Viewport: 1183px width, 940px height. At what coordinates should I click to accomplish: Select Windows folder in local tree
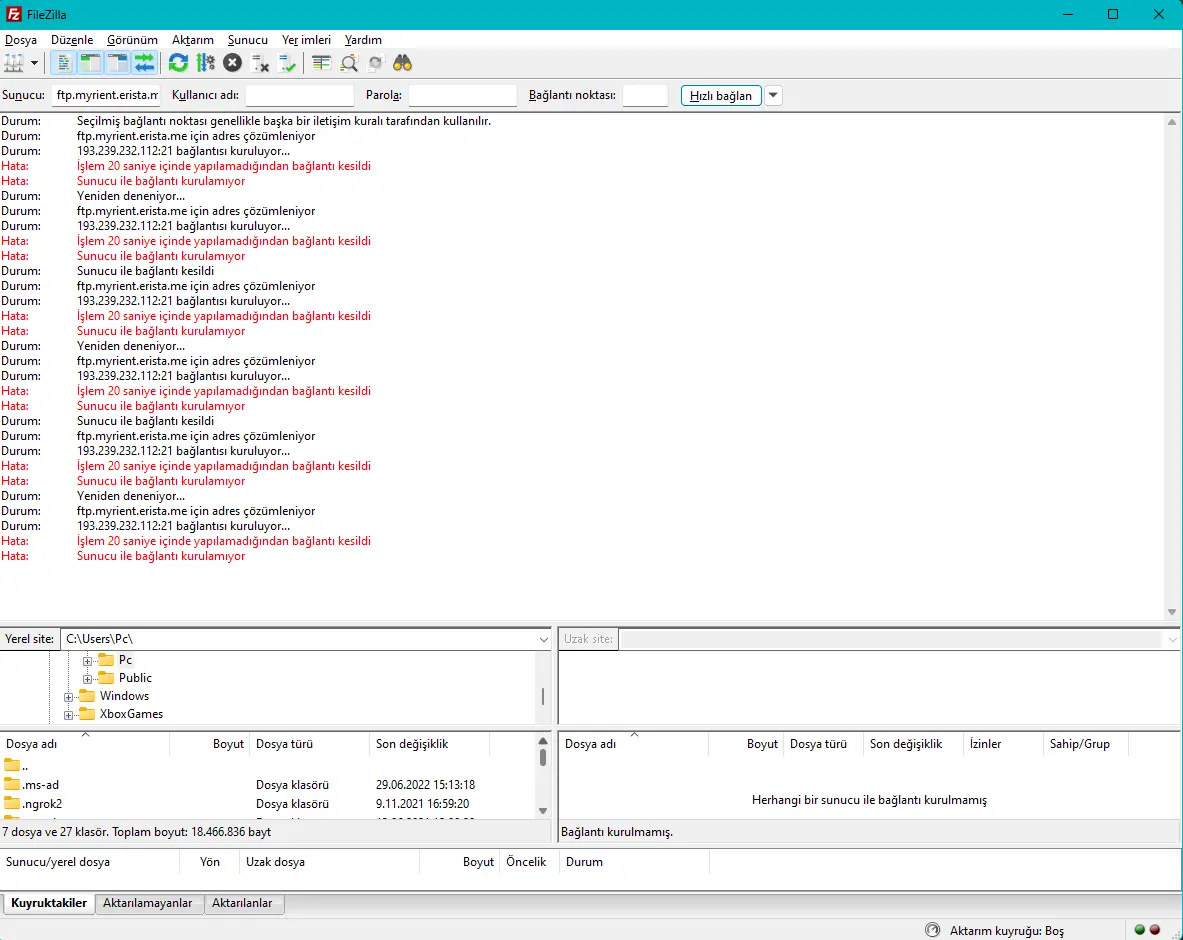(x=124, y=696)
